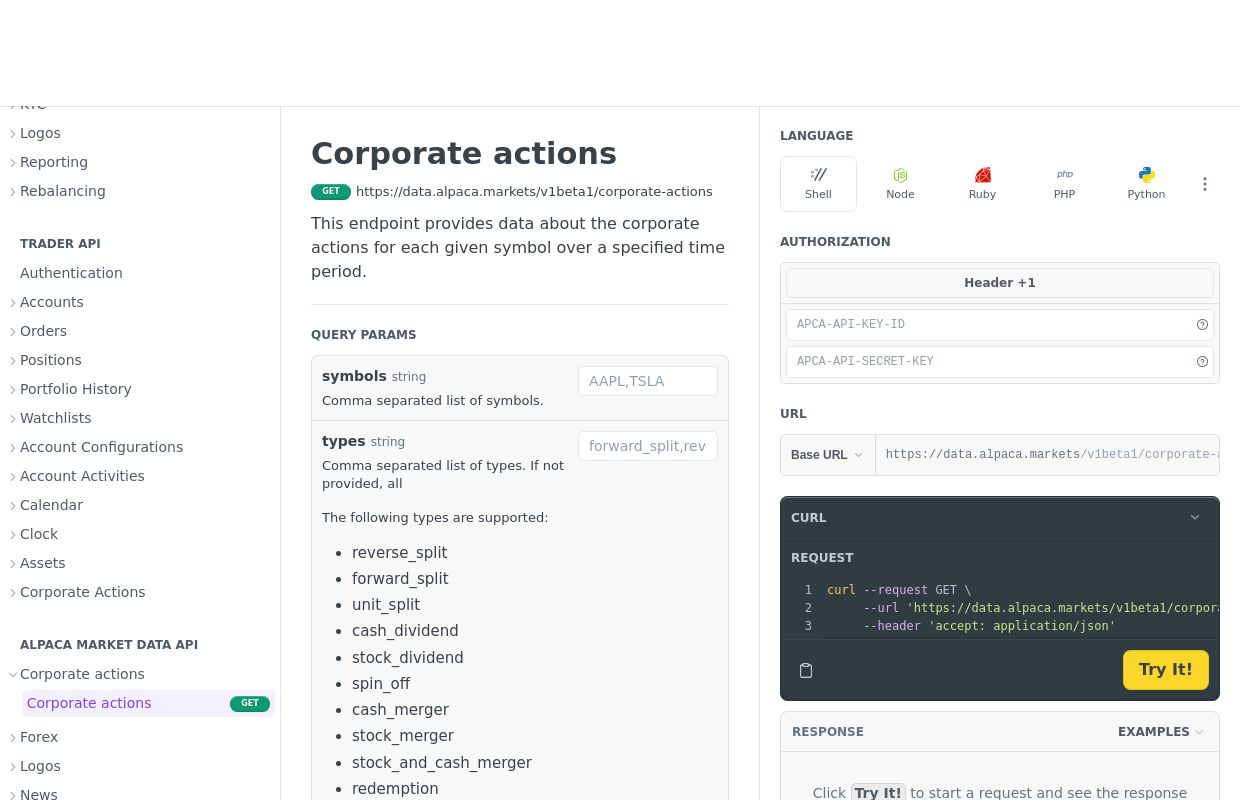
Task: Focus the symbols input field
Action: pos(648,381)
